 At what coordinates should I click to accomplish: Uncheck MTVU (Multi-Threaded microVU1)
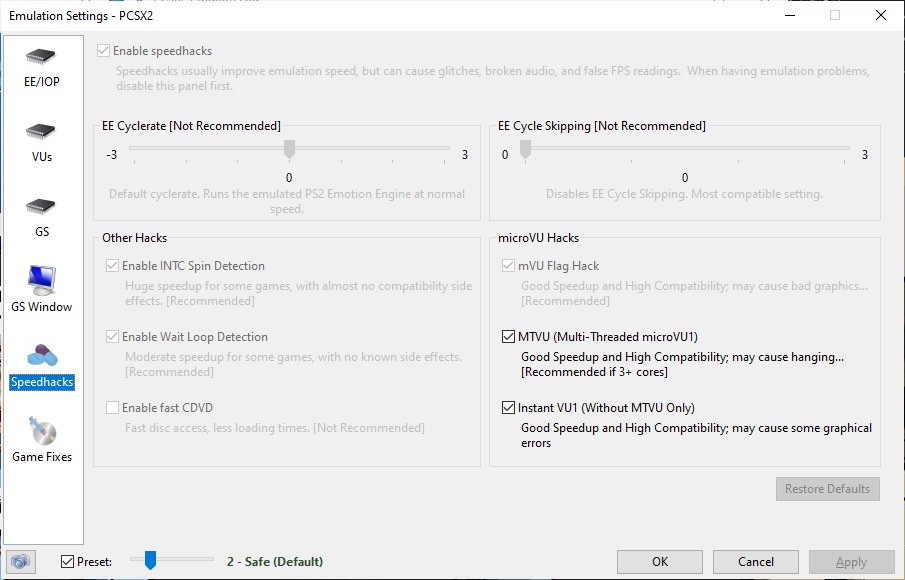point(508,337)
